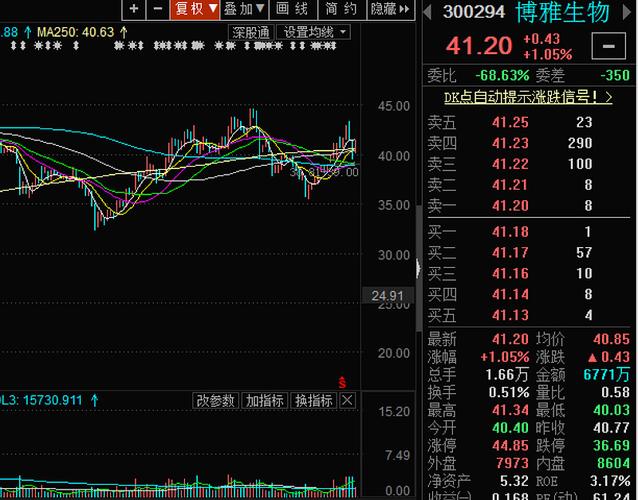Click 金额 value 6771万
The image size is (638, 500).
point(607,374)
